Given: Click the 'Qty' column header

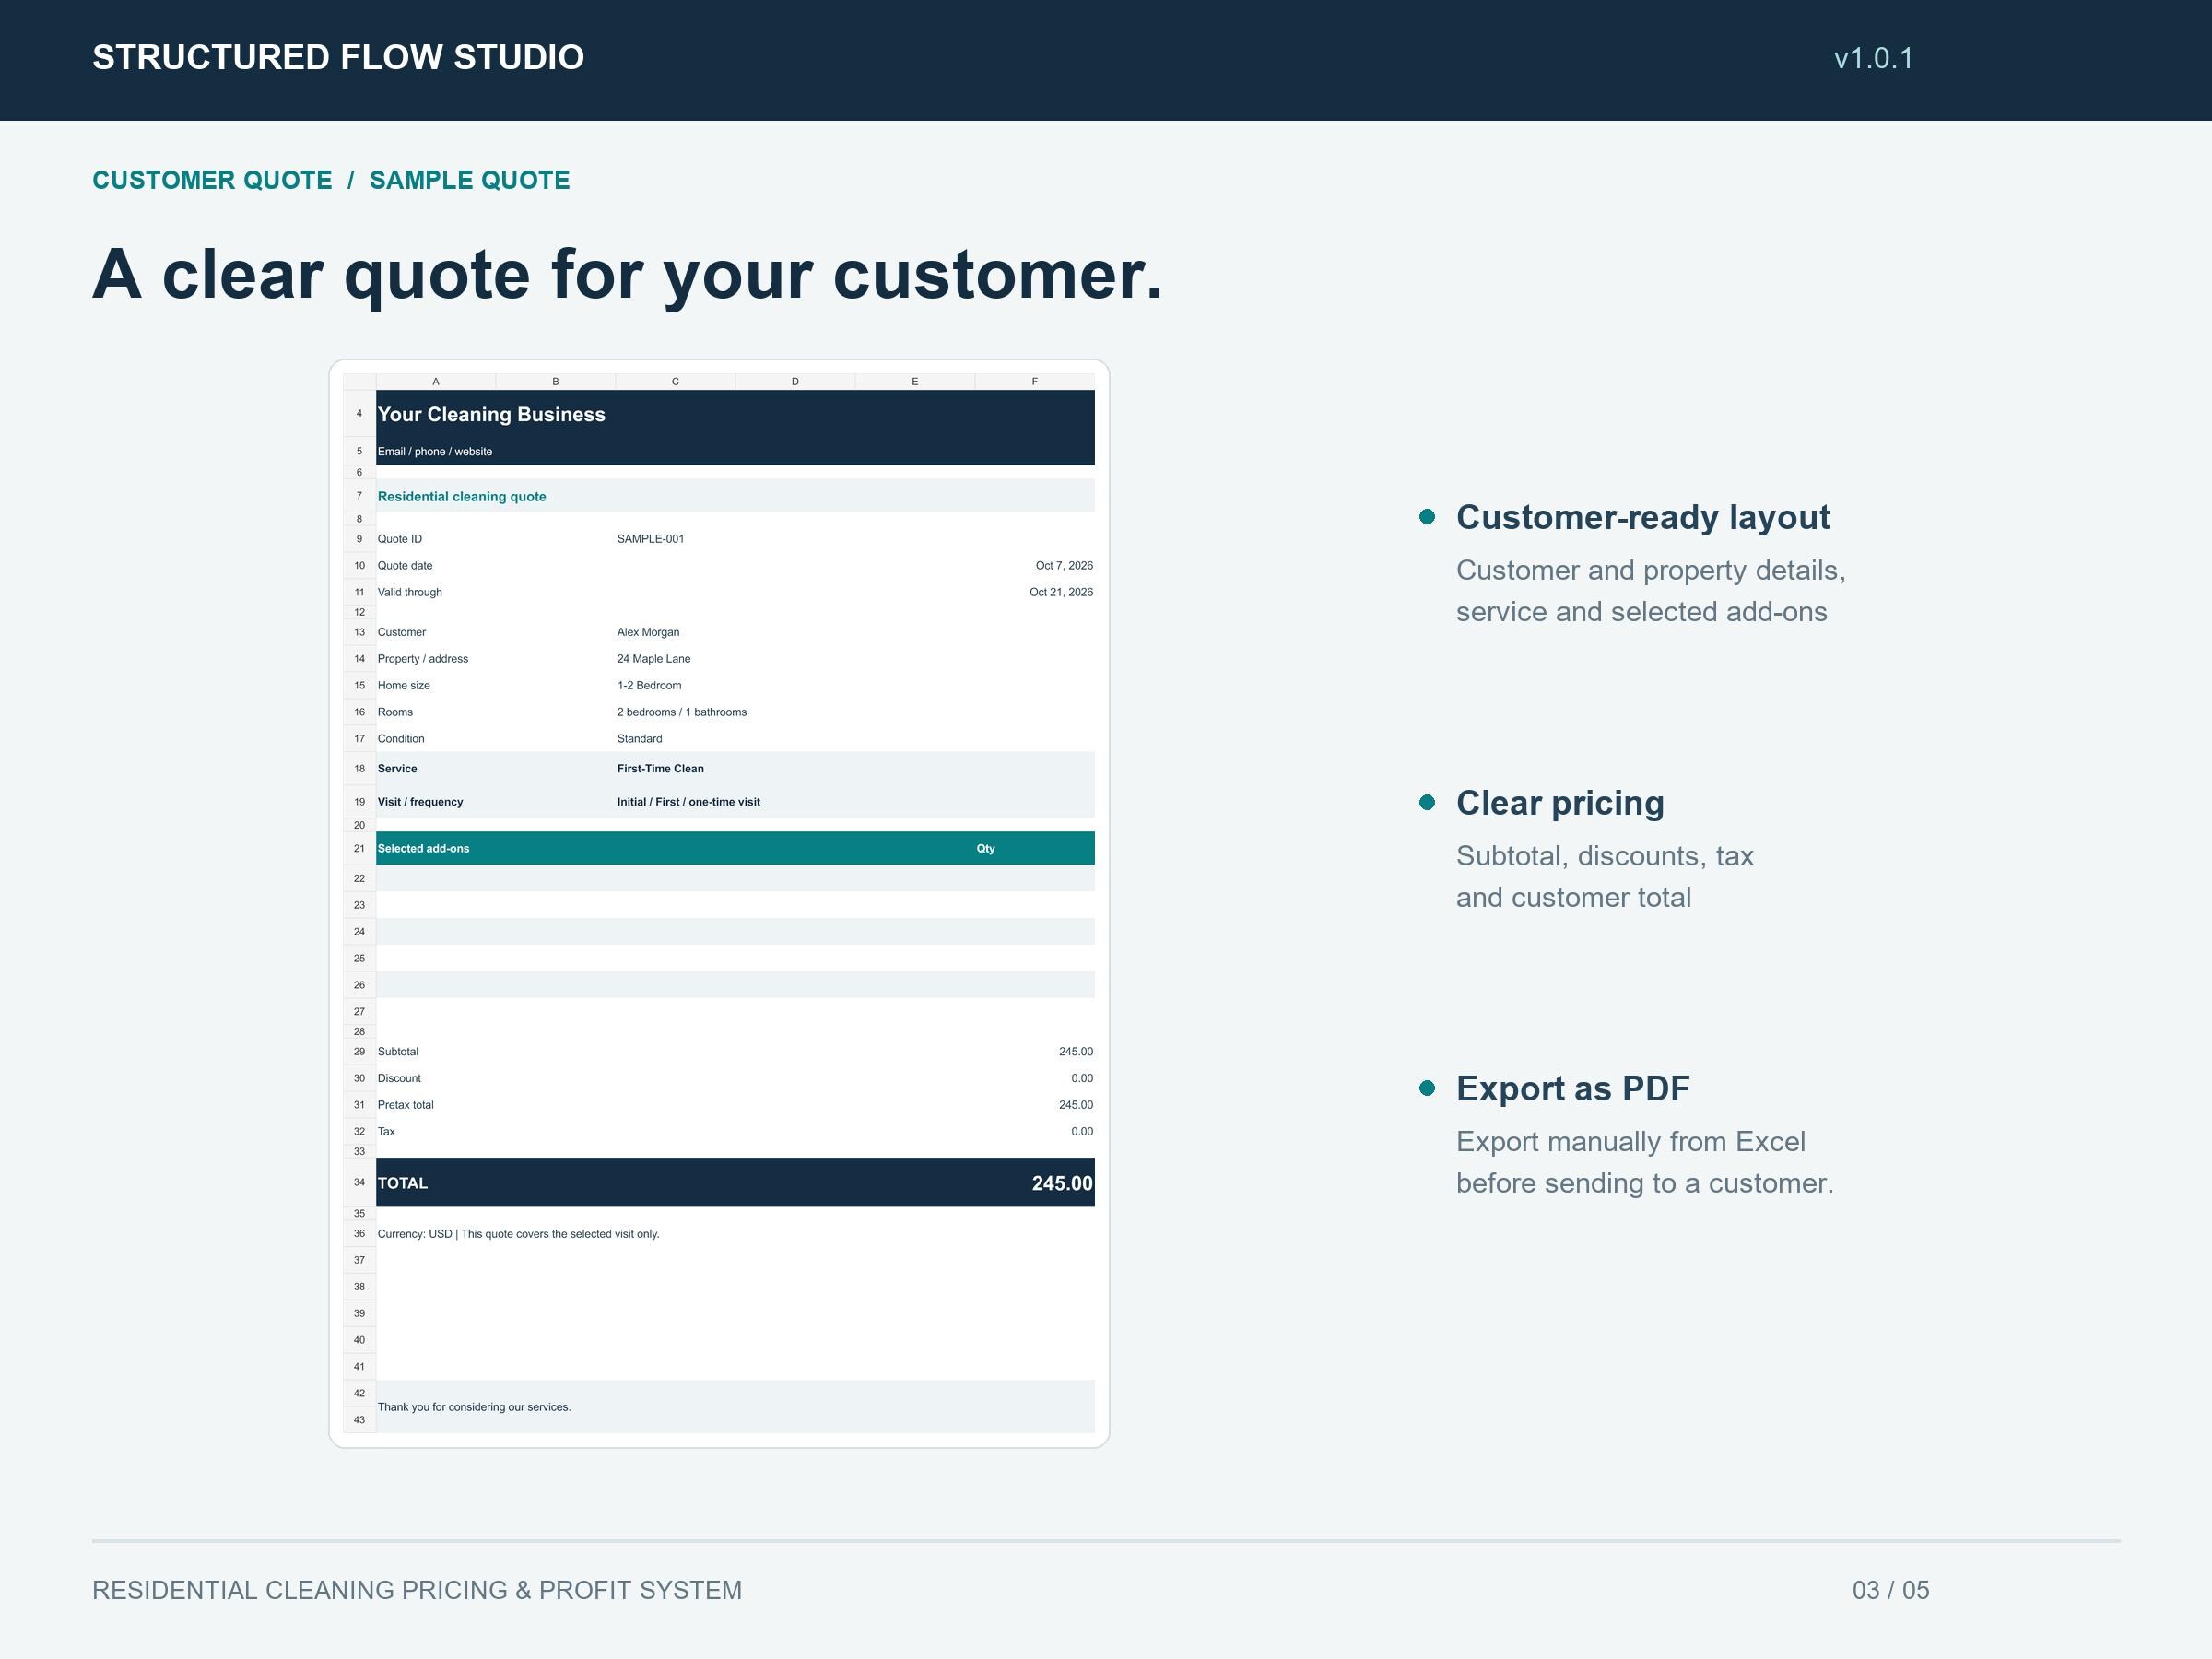Looking at the screenshot, I should tap(986, 849).
